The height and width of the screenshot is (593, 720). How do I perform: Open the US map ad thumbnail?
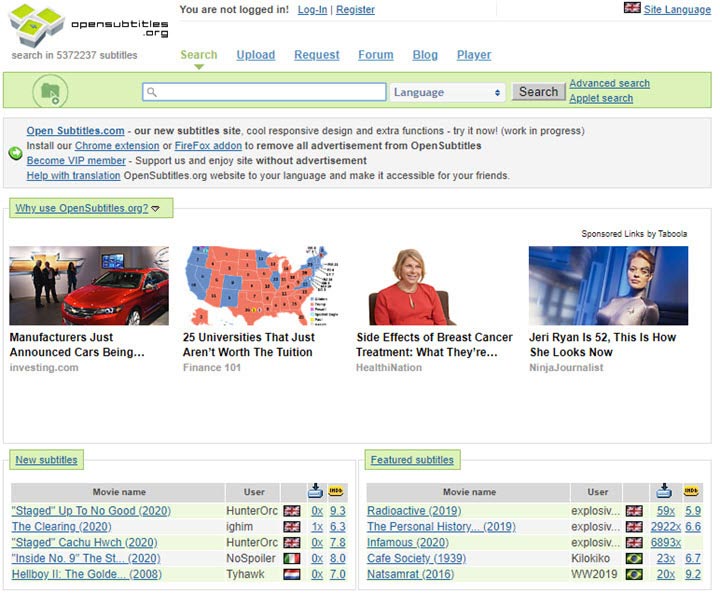(x=262, y=286)
